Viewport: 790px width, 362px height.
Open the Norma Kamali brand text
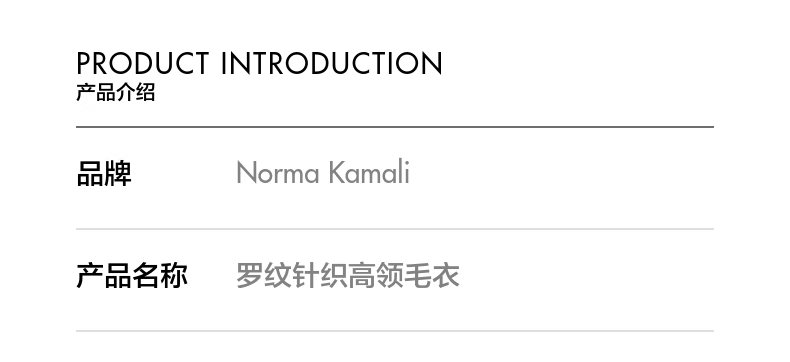323,173
